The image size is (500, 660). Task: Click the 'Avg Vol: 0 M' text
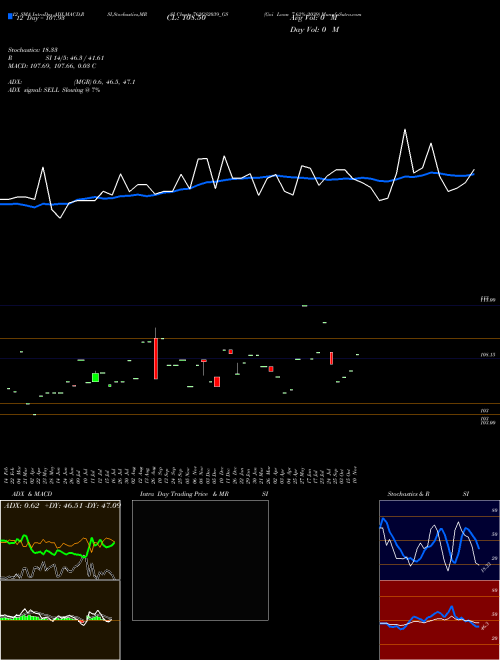pos(314,18)
